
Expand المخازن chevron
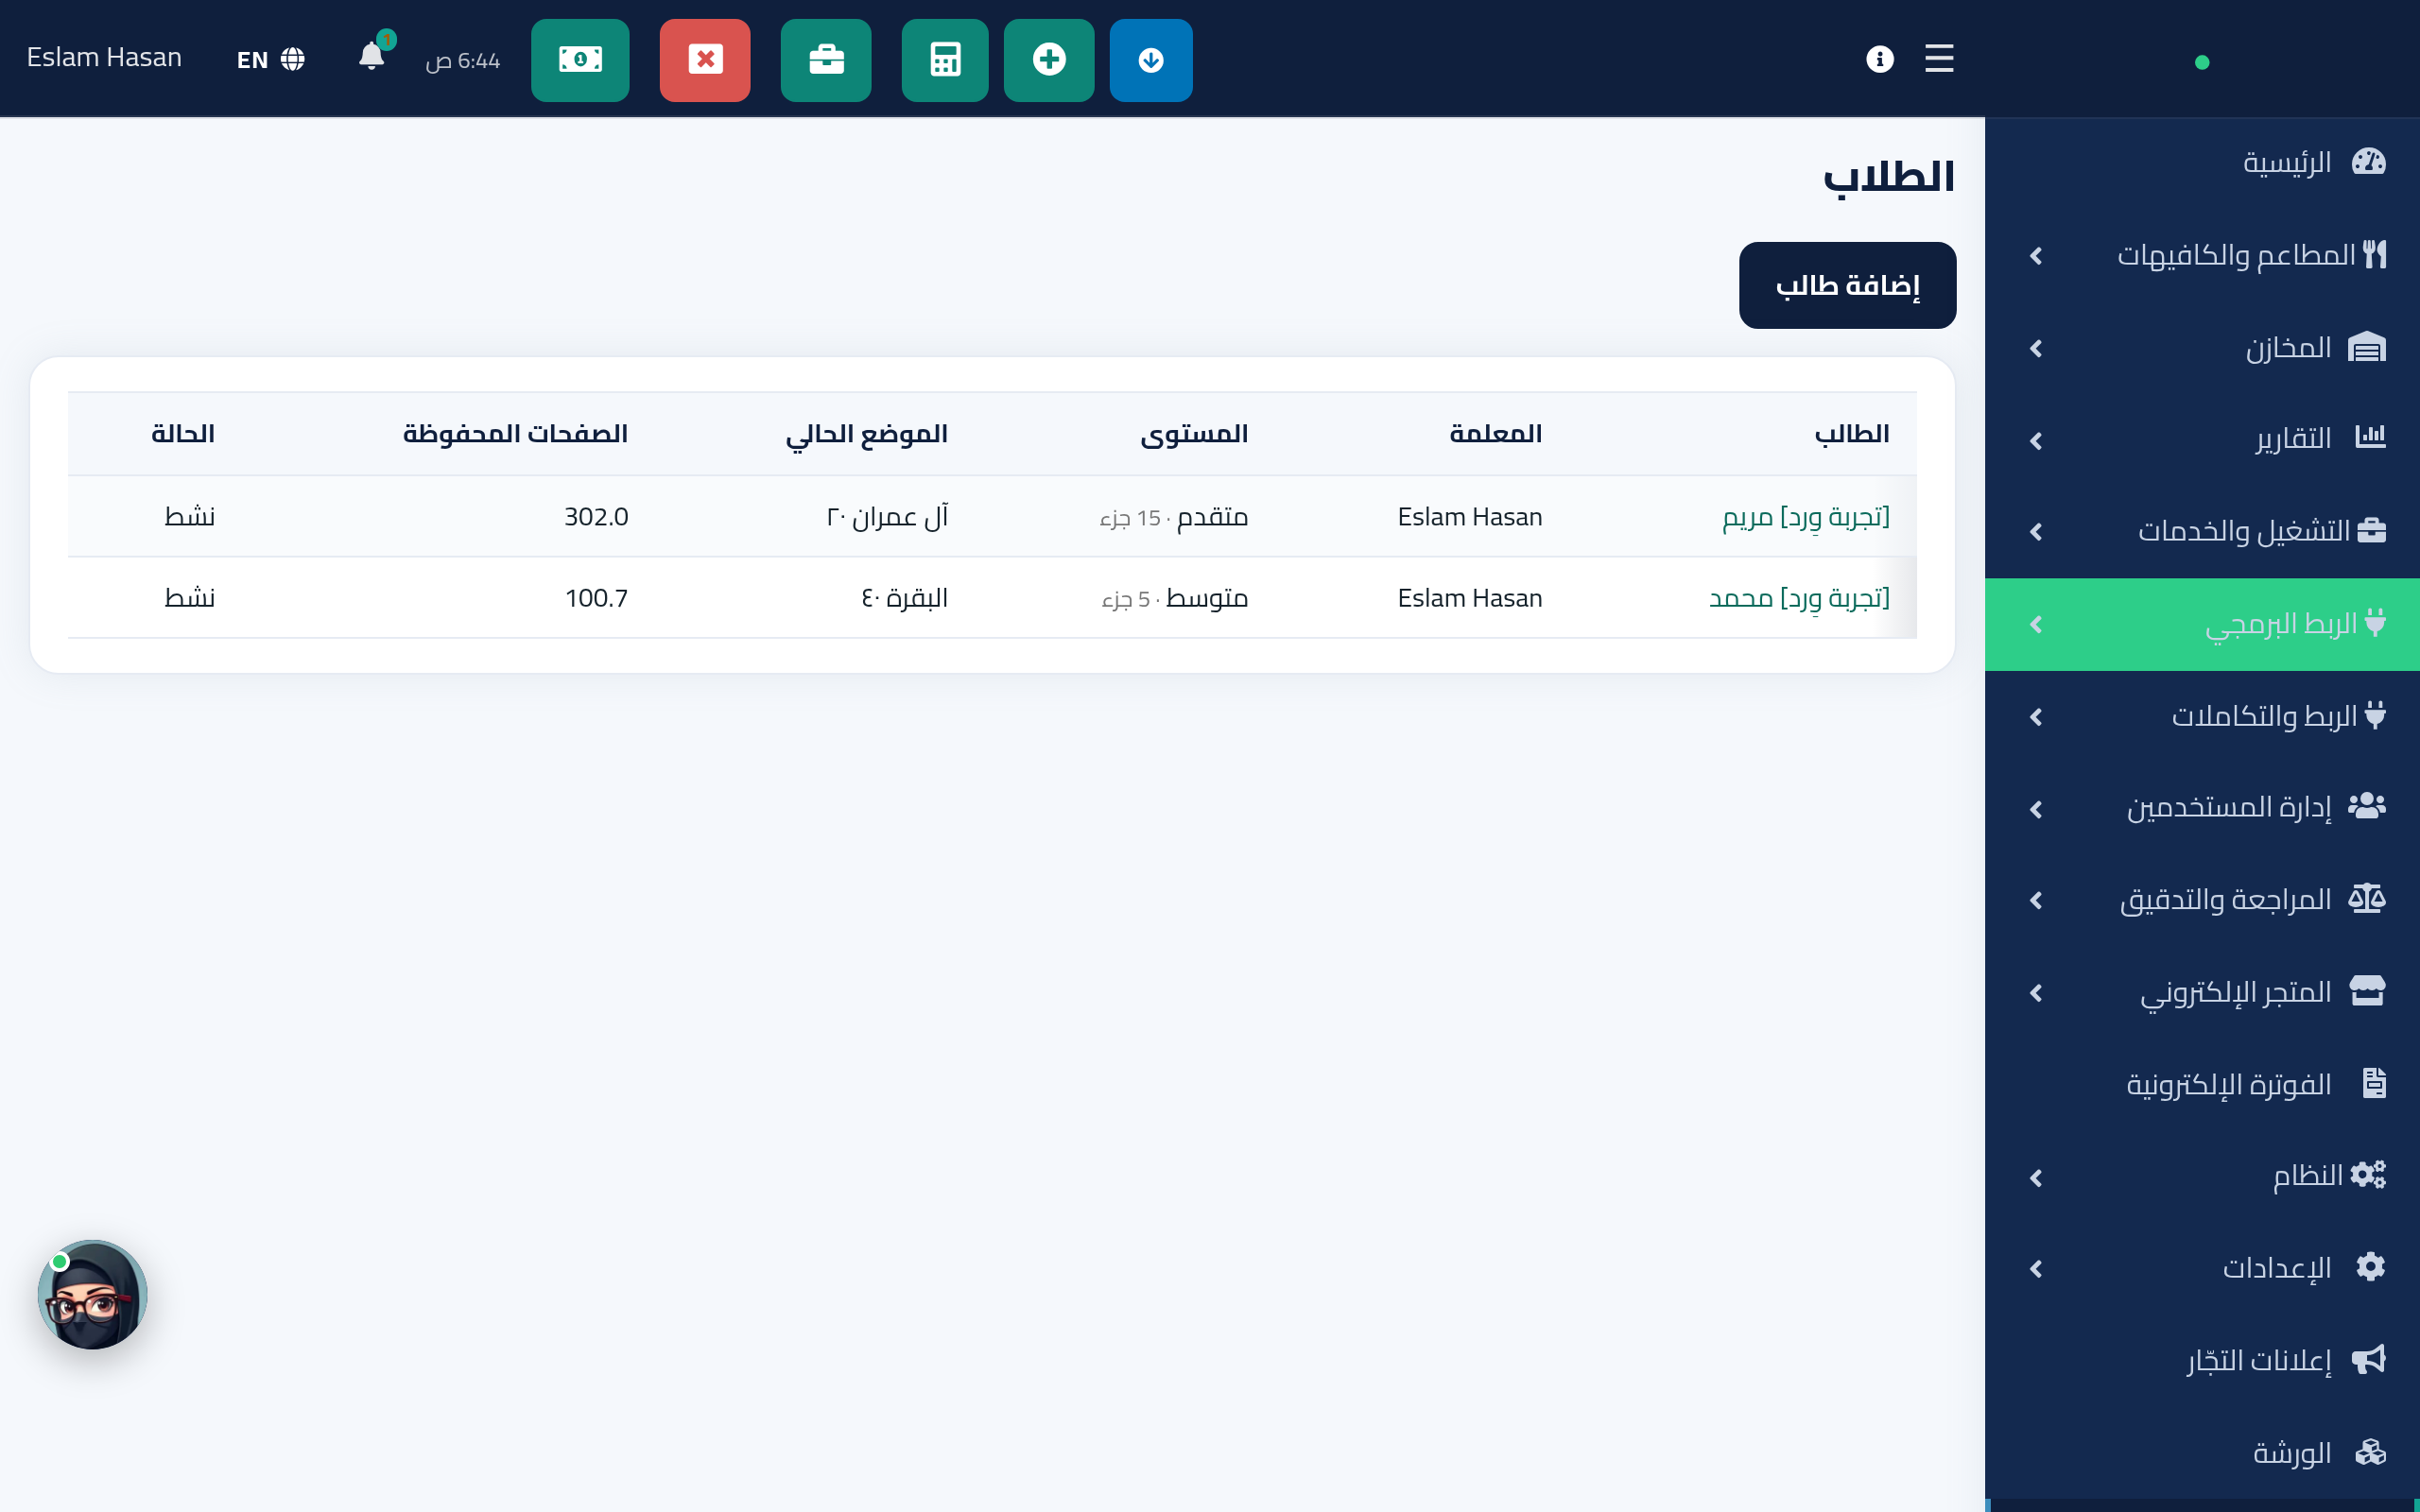[2036, 348]
